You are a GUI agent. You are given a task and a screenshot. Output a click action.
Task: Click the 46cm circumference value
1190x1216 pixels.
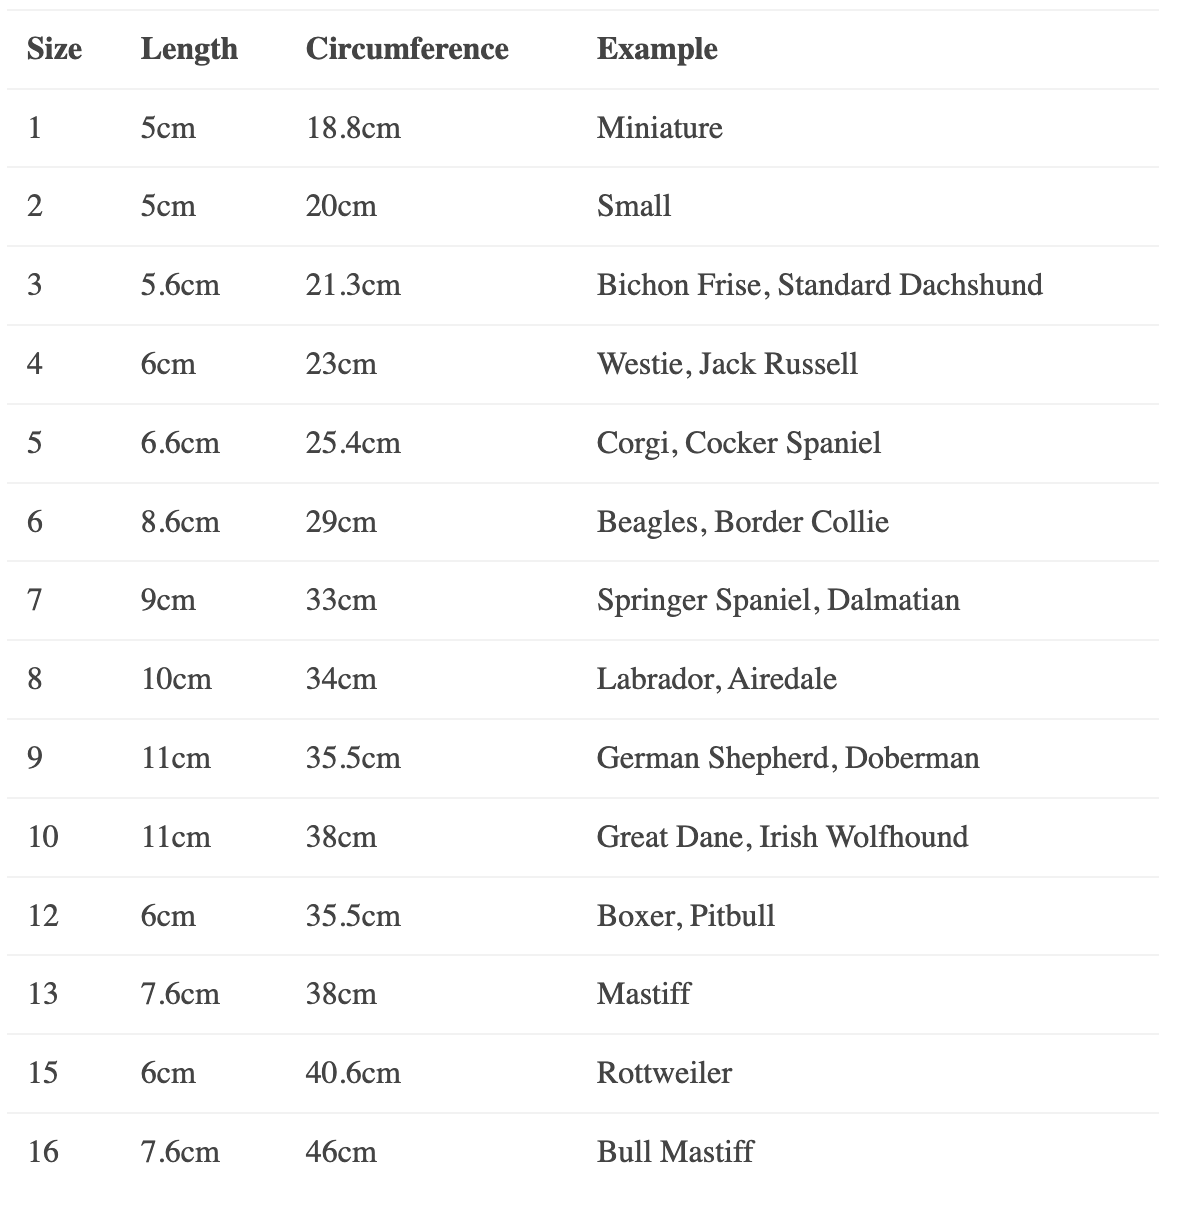(341, 1151)
